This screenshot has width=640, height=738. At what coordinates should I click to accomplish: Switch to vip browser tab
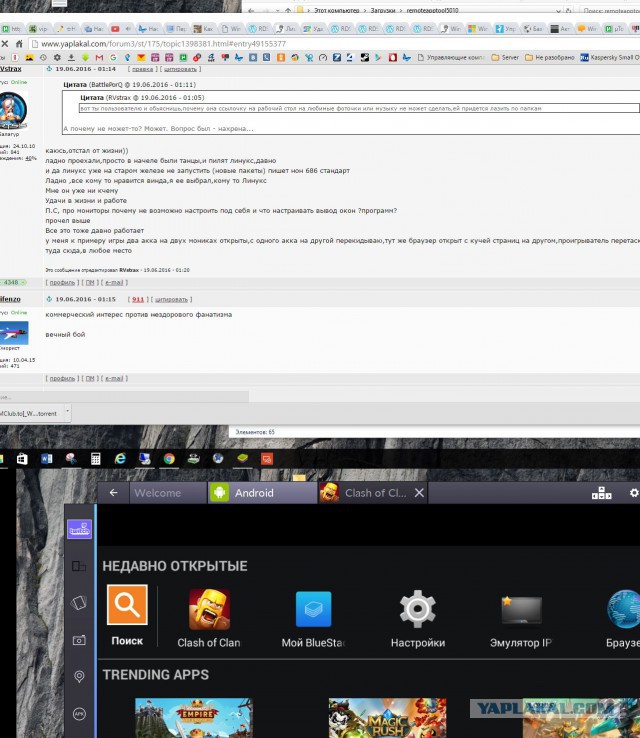[38, 29]
